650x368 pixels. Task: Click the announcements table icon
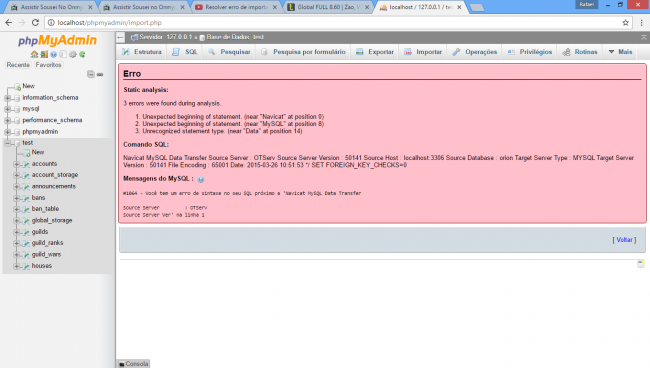[x=26, y=187]
